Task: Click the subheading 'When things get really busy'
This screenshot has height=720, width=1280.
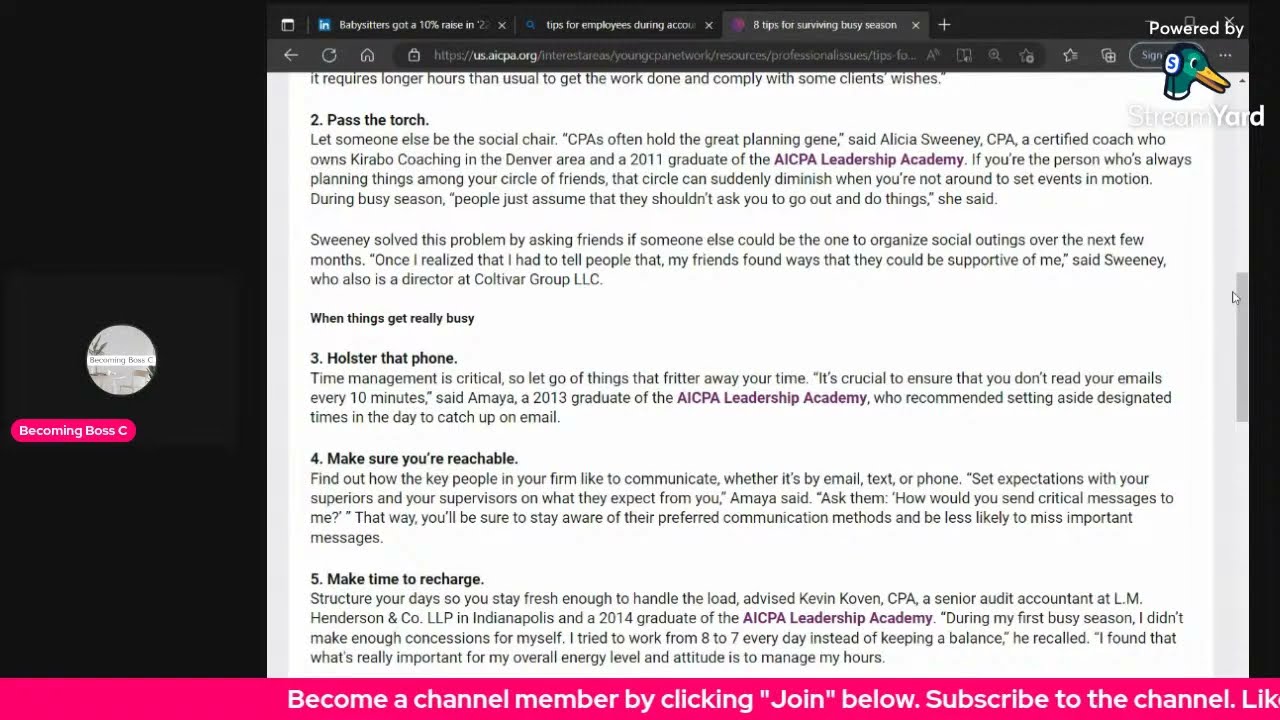Action: point(392,318)
